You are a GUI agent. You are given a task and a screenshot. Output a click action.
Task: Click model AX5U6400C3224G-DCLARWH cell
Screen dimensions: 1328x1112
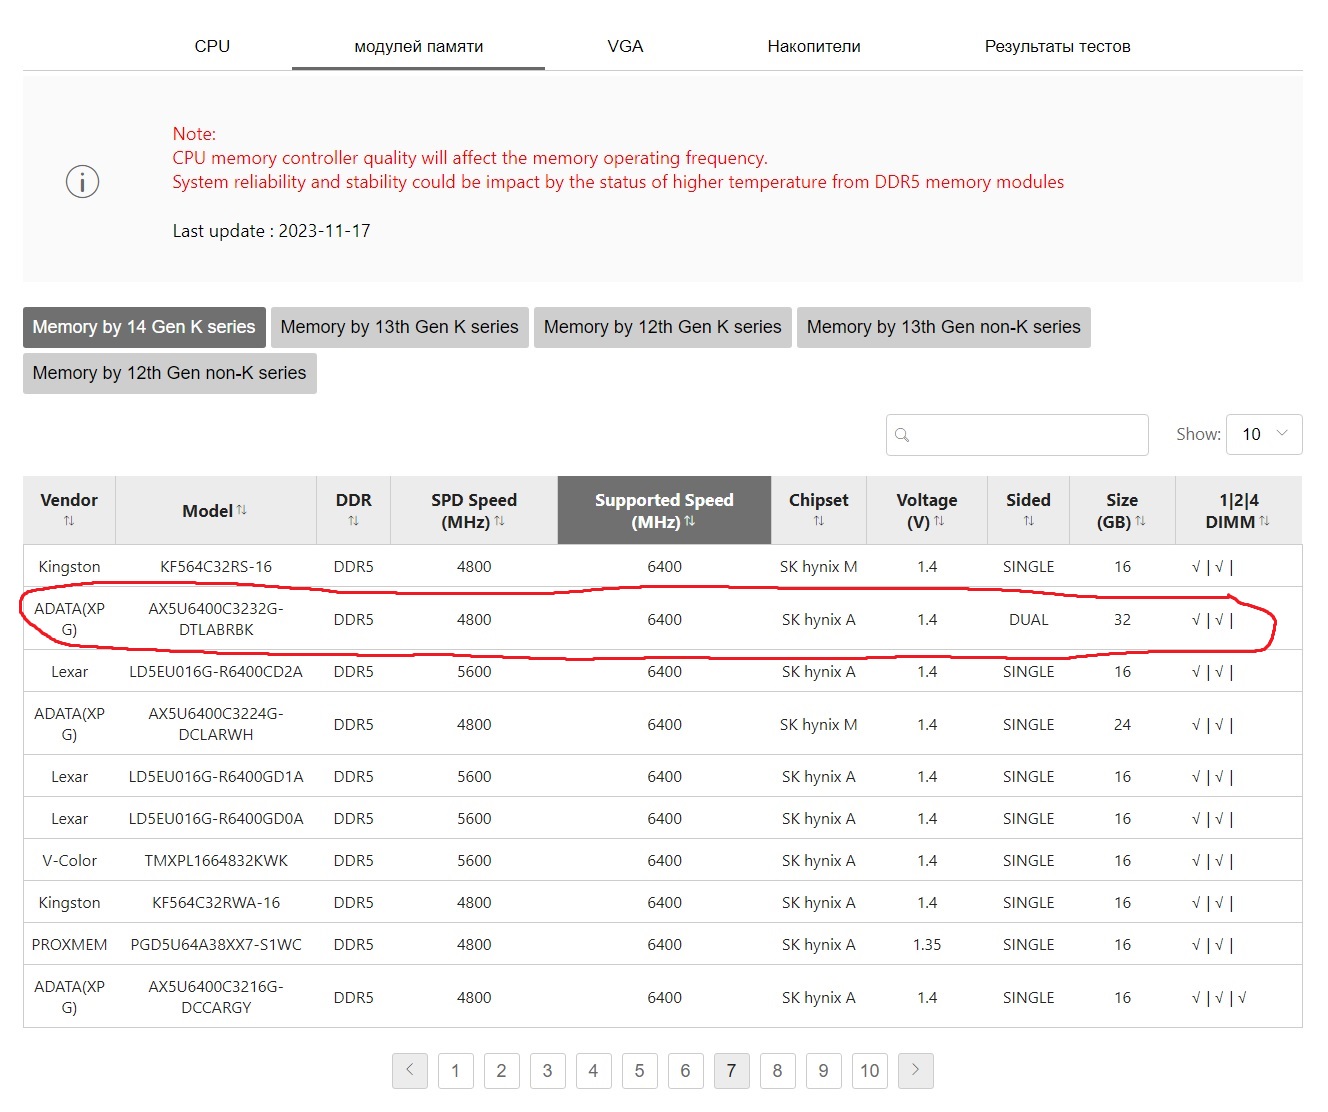point(216,724)
